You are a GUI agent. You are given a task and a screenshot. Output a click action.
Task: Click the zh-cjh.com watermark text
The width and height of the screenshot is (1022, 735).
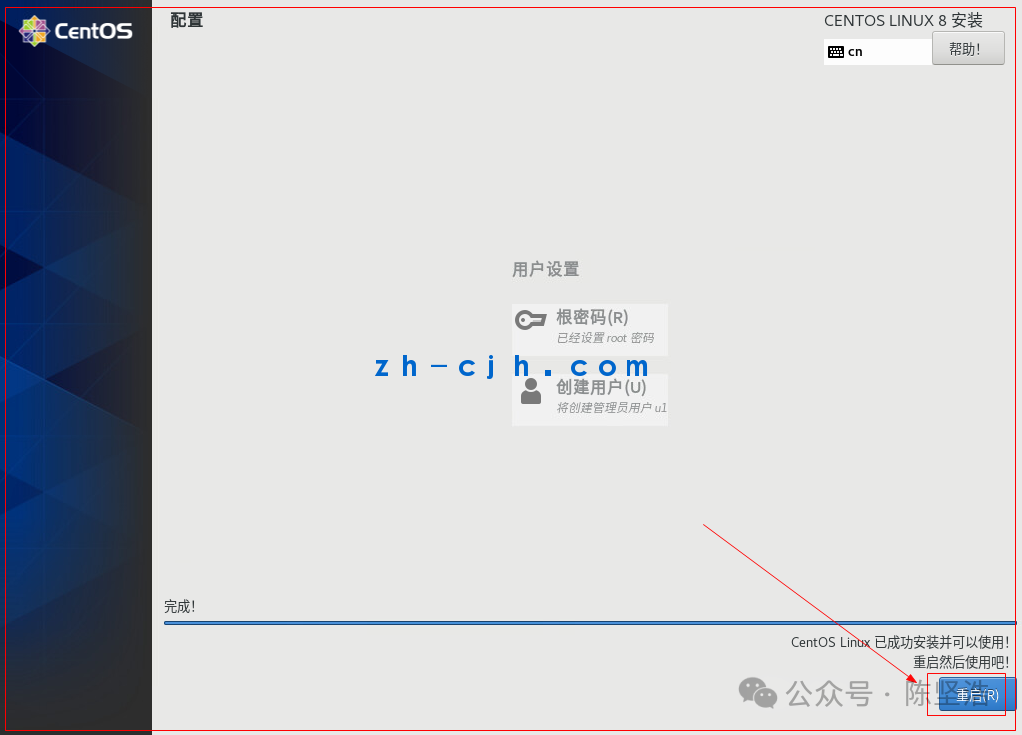512,367
